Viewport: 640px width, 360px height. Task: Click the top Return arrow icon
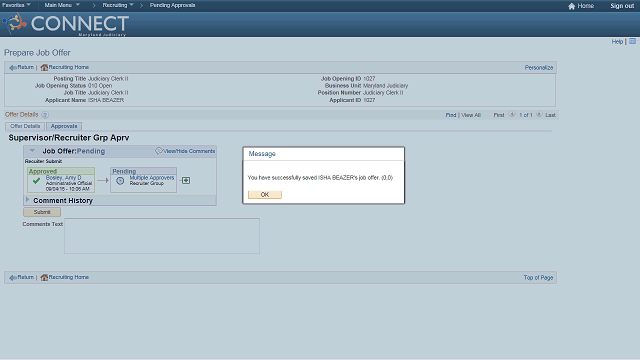[13, 67]
